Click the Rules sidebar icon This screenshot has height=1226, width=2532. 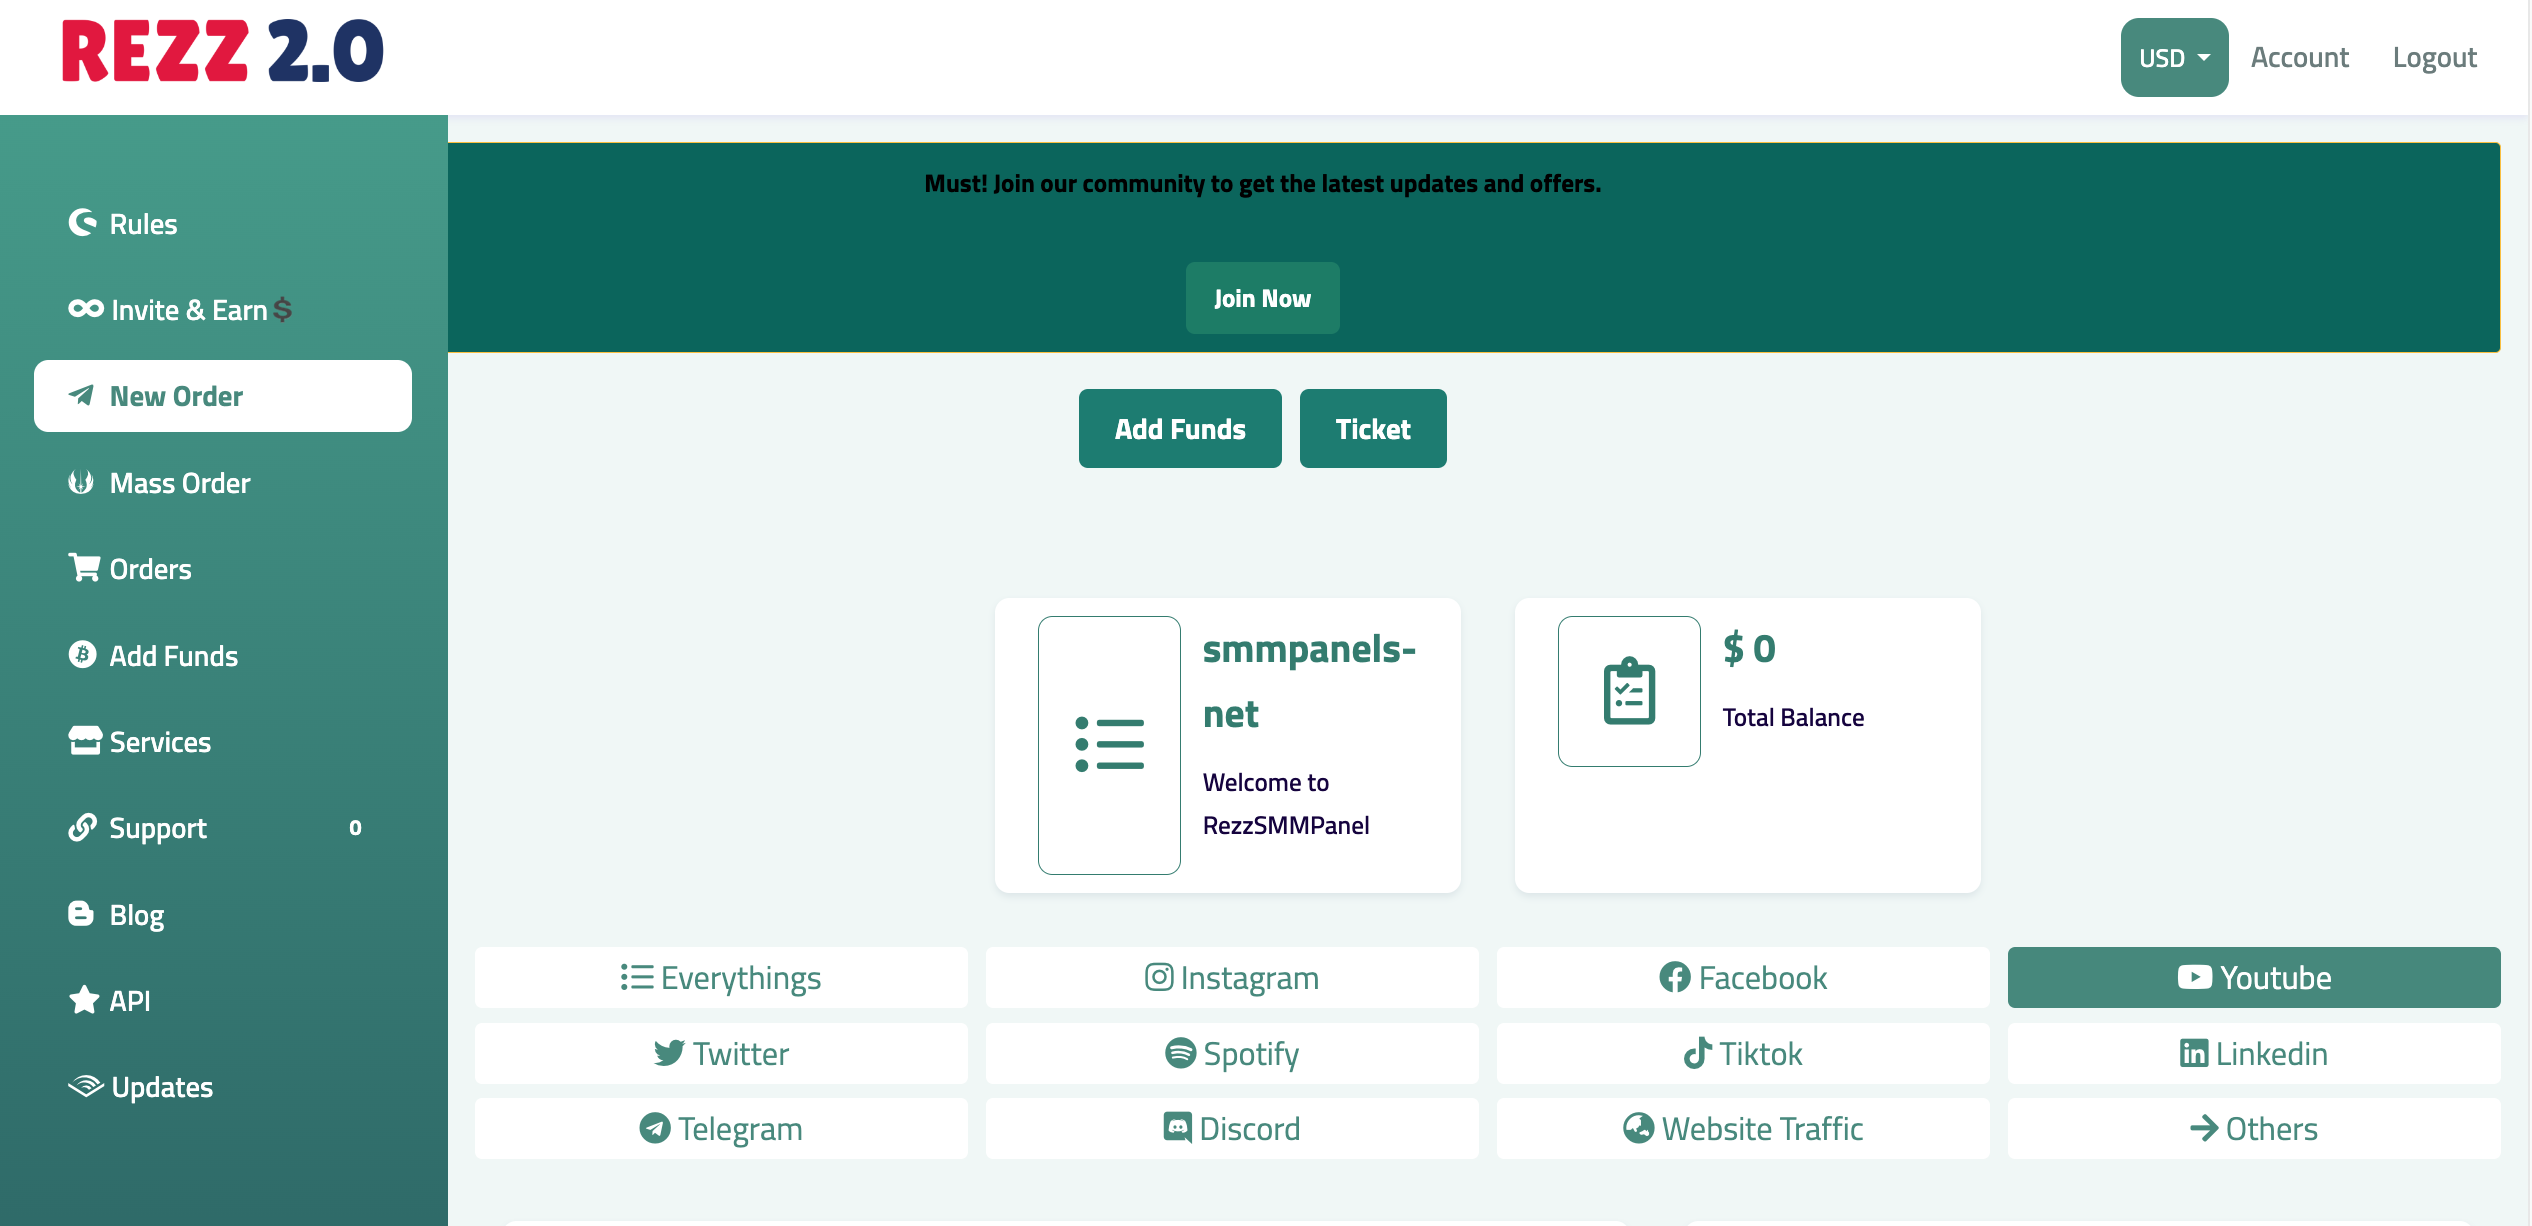point(83,223)
